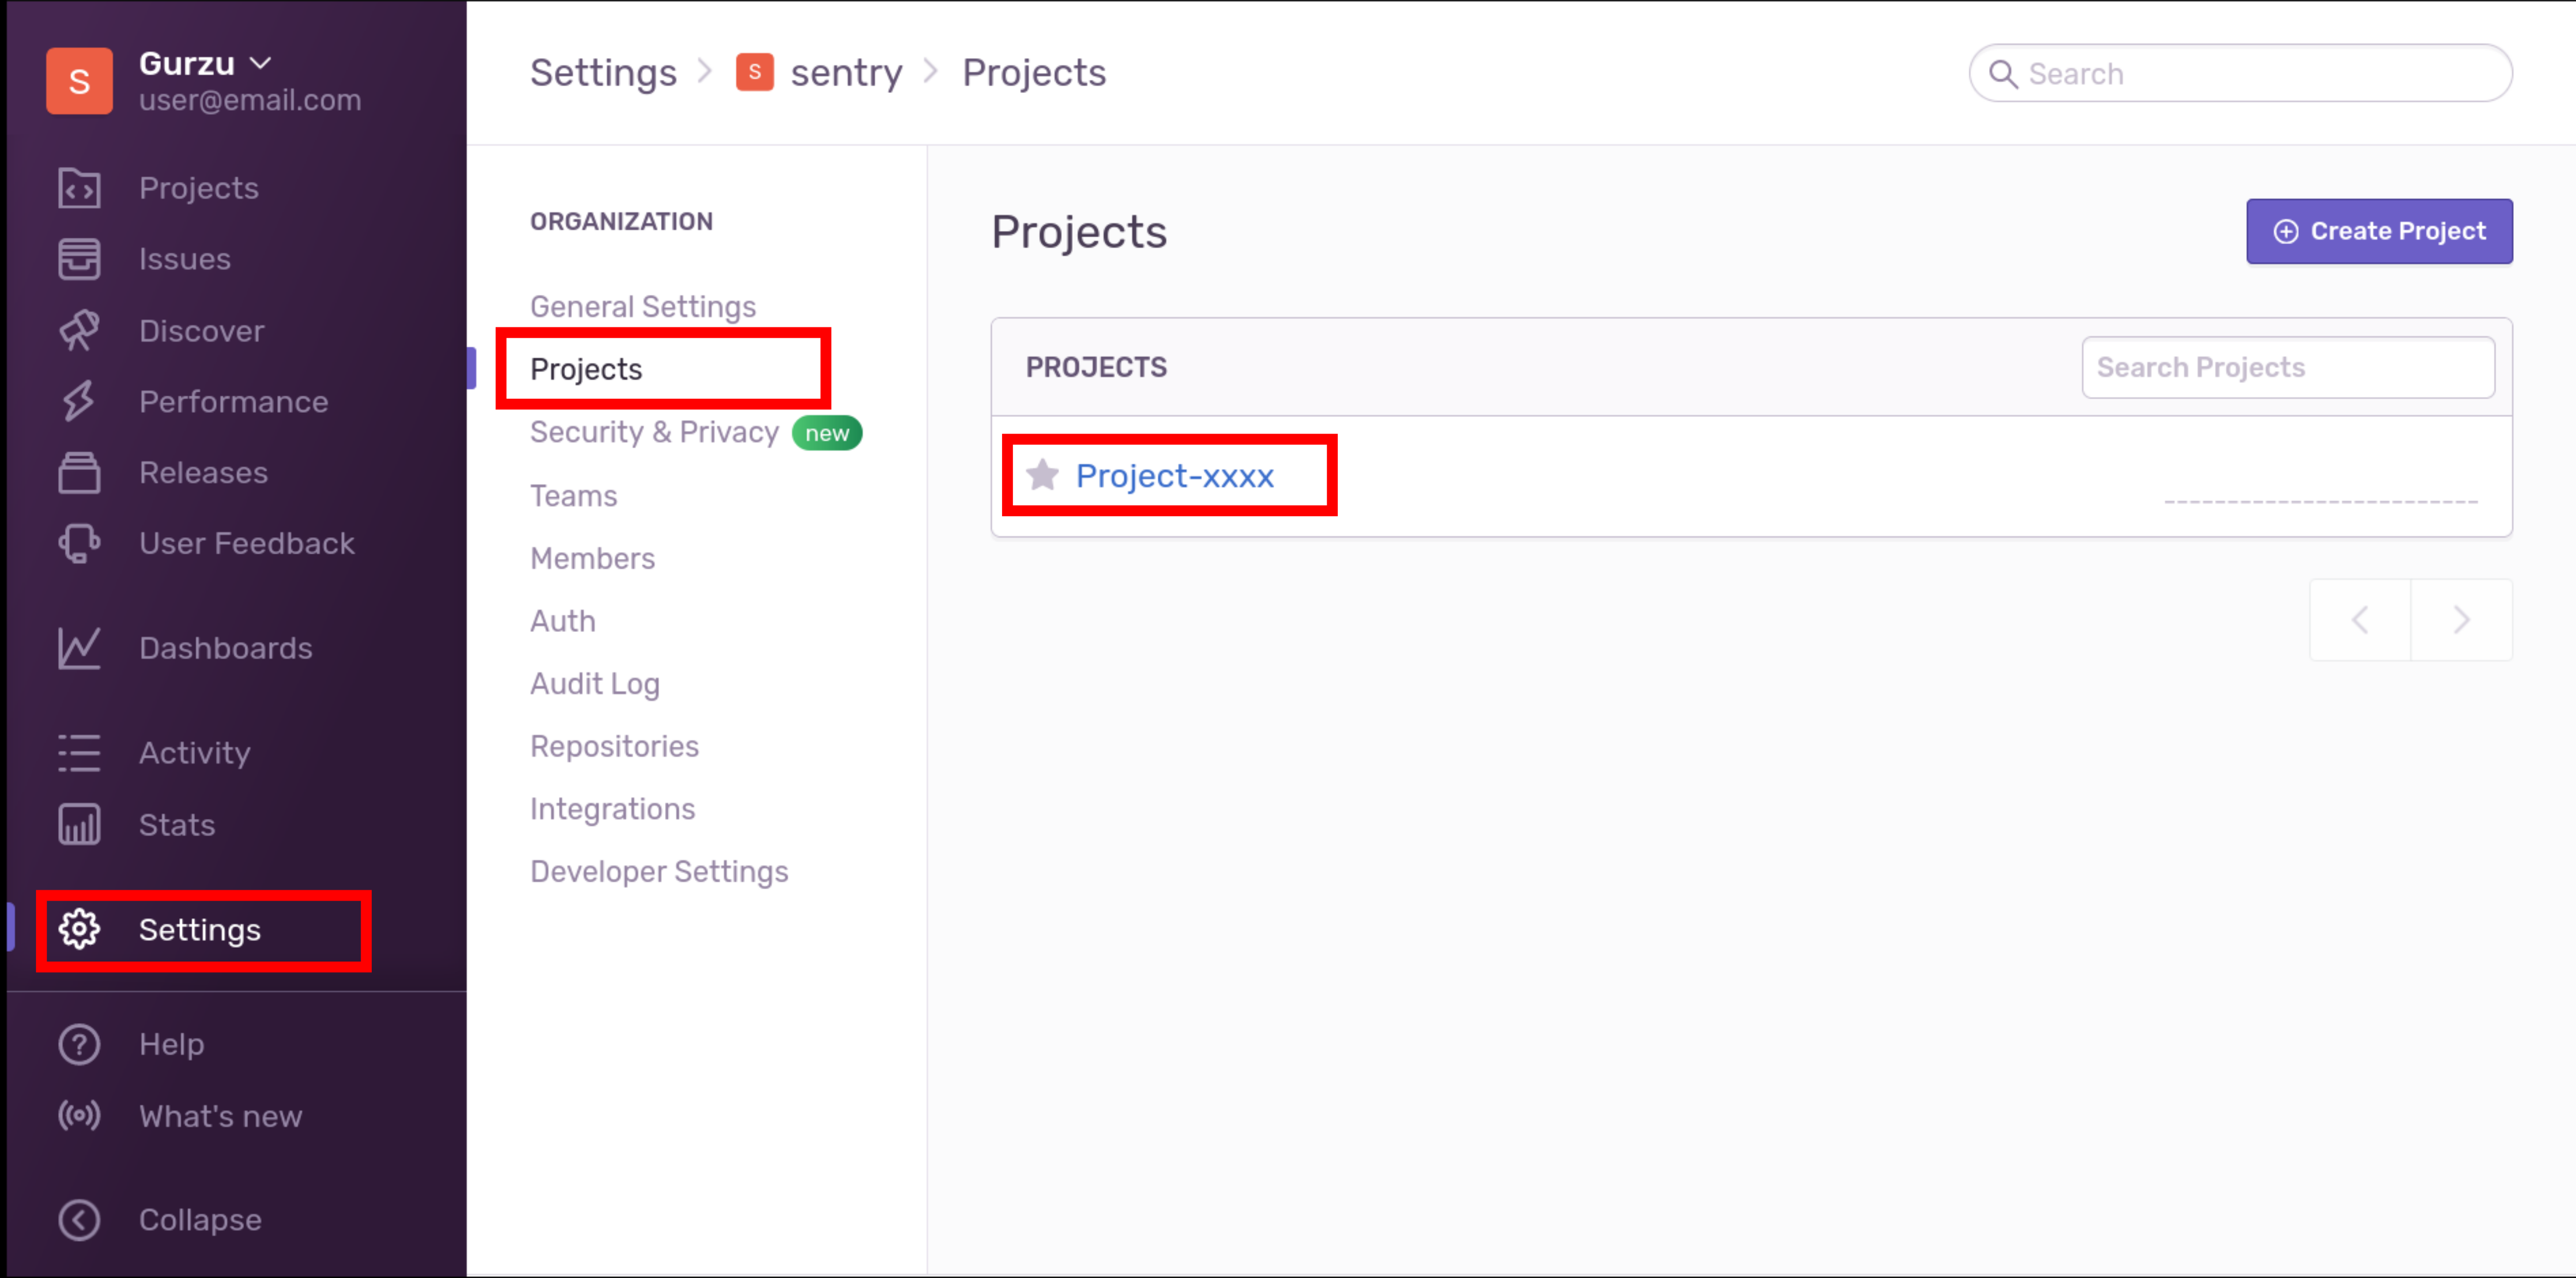Select Audit Log settings item
This screenshot has width=2576, height=1278.
pyautogui.click(x=595, y=684)
